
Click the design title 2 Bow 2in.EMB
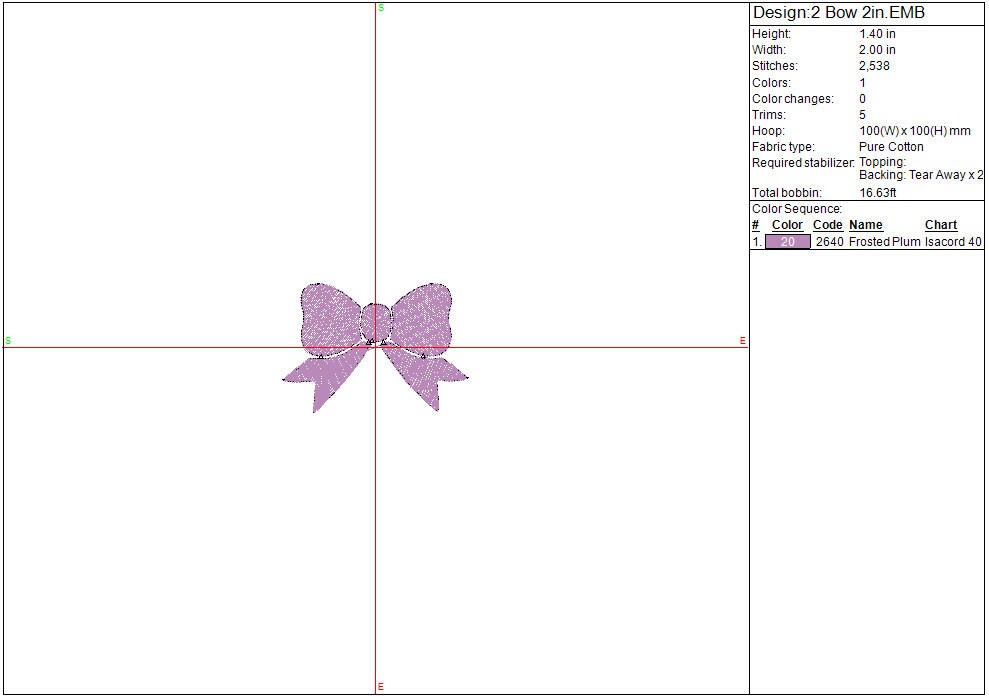tap(838, 13)
